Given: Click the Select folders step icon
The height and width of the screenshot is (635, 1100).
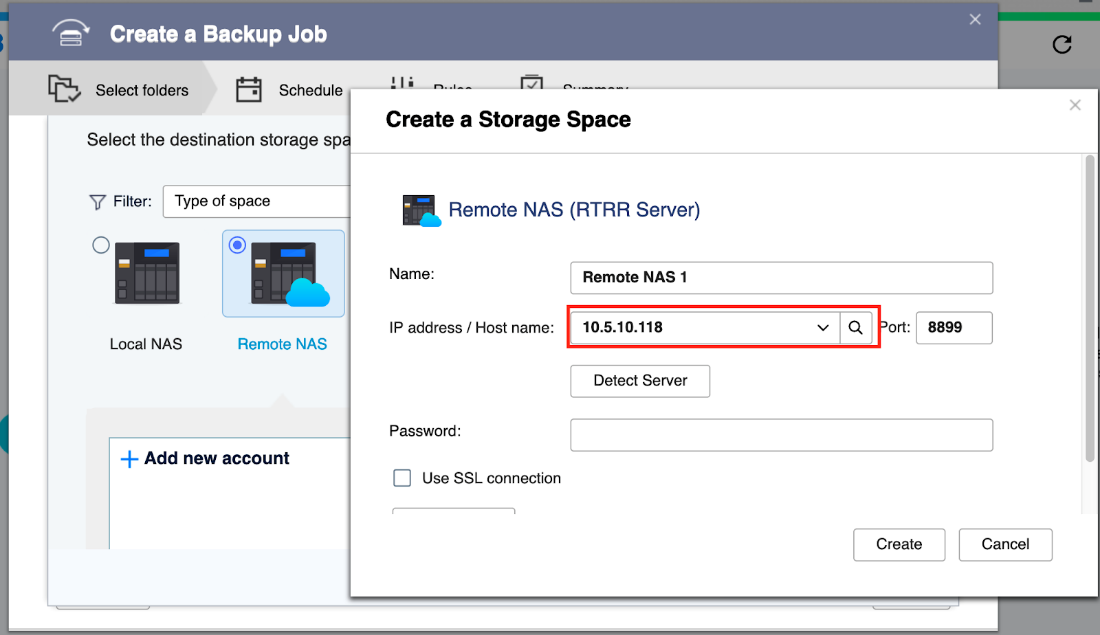Looking at the screenshot, I should click(65, 90).
